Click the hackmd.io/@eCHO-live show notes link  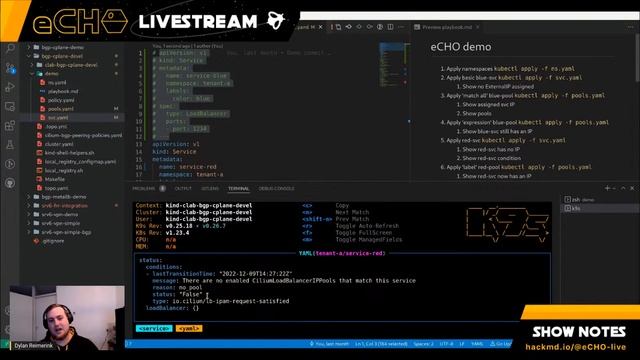(x=576, y=347)
